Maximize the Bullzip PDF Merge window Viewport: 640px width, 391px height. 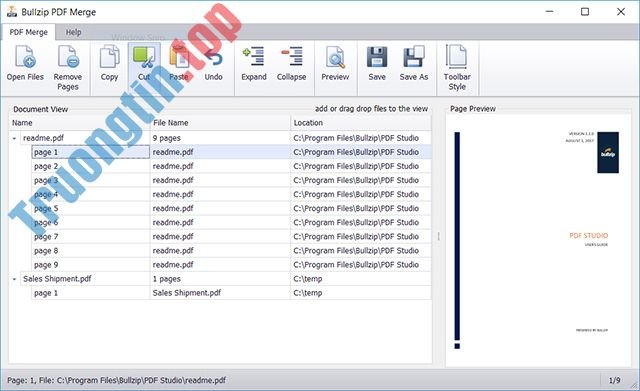pos(585,11)
